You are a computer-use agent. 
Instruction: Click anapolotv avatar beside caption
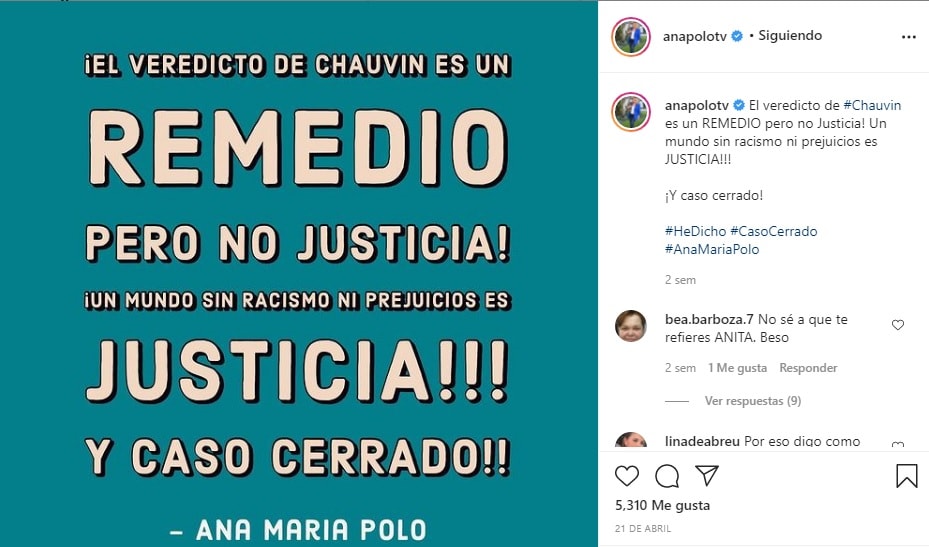(631, 111)
